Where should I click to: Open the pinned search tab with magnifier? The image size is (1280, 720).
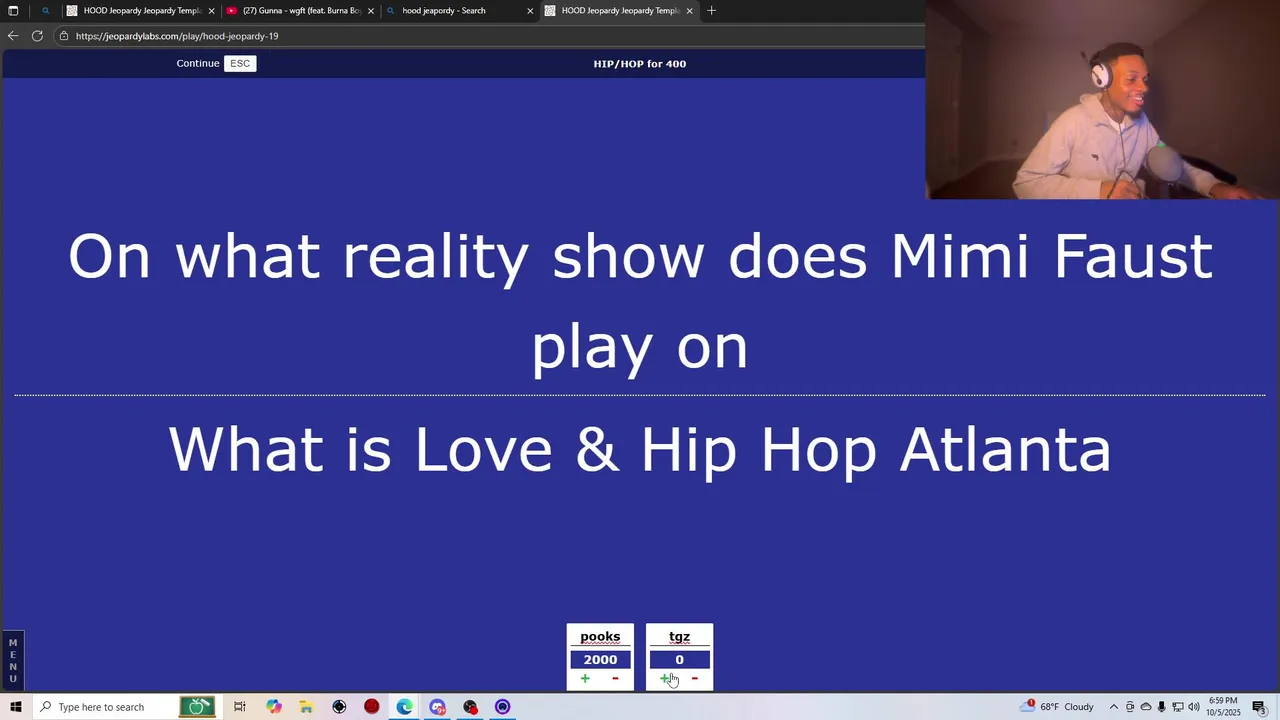coord(45,11)
